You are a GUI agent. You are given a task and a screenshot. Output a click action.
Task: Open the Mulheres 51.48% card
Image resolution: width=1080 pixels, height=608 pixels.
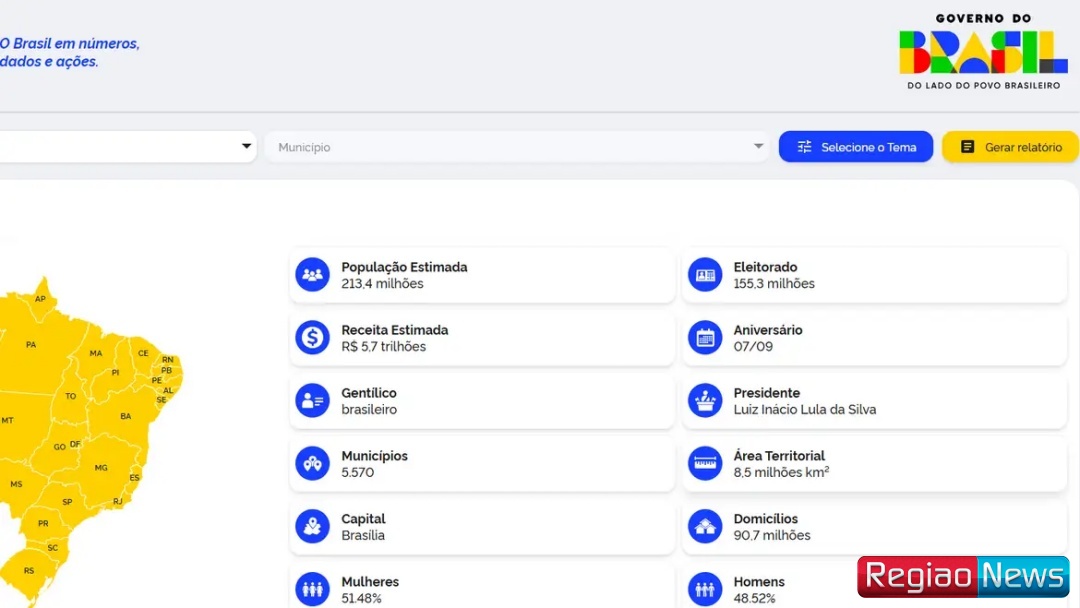coord(482,589)
